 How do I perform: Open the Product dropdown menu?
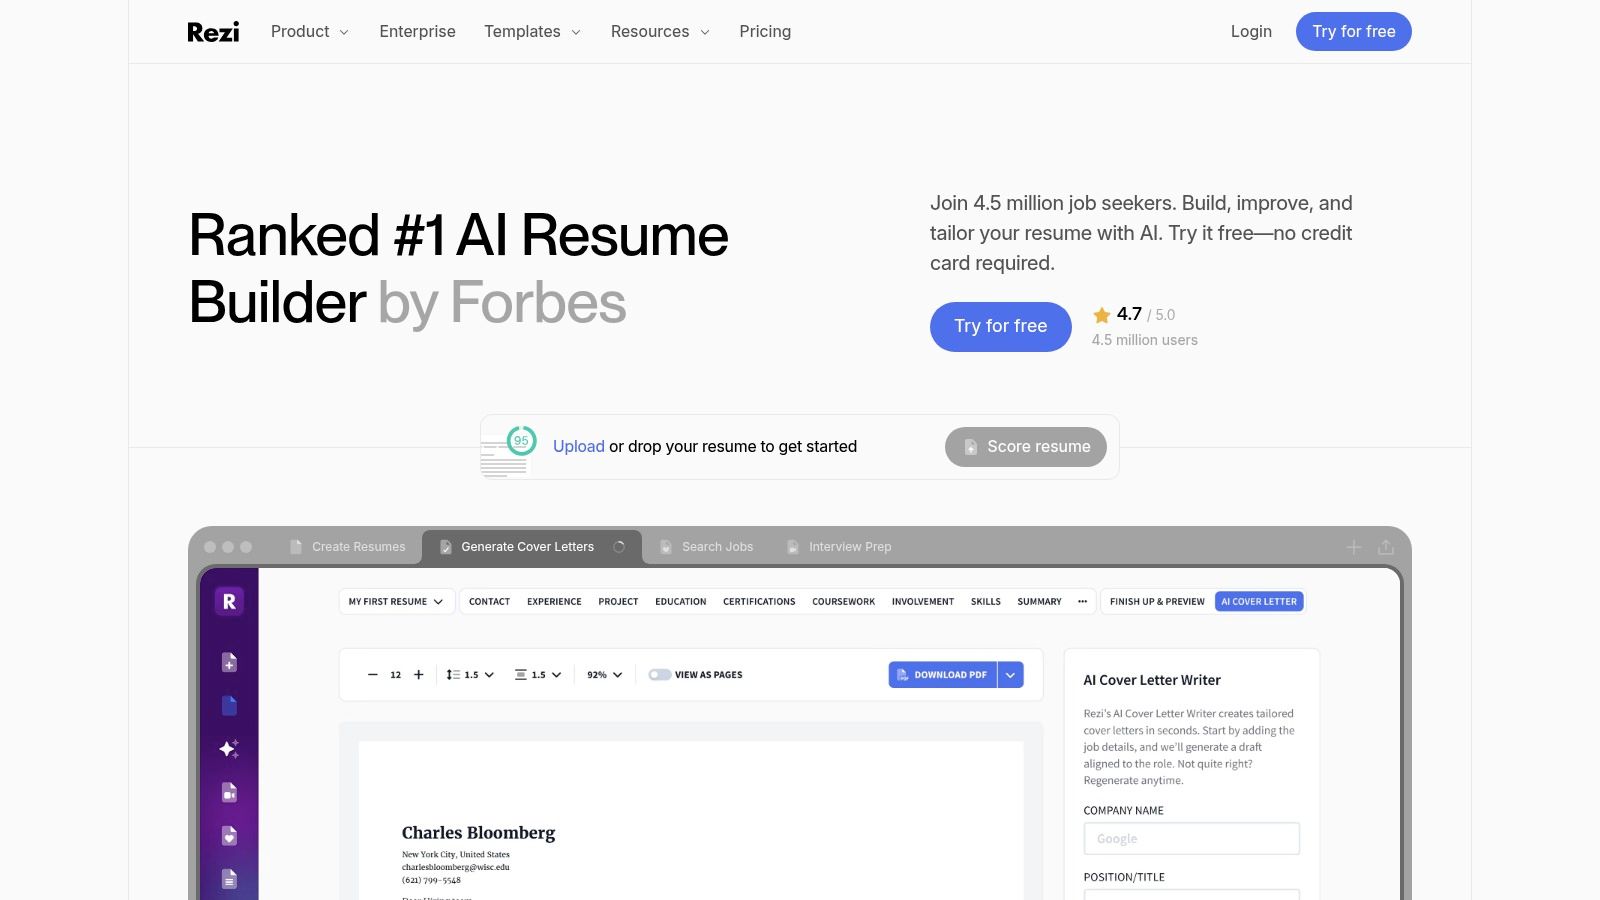tap(310, 32)
